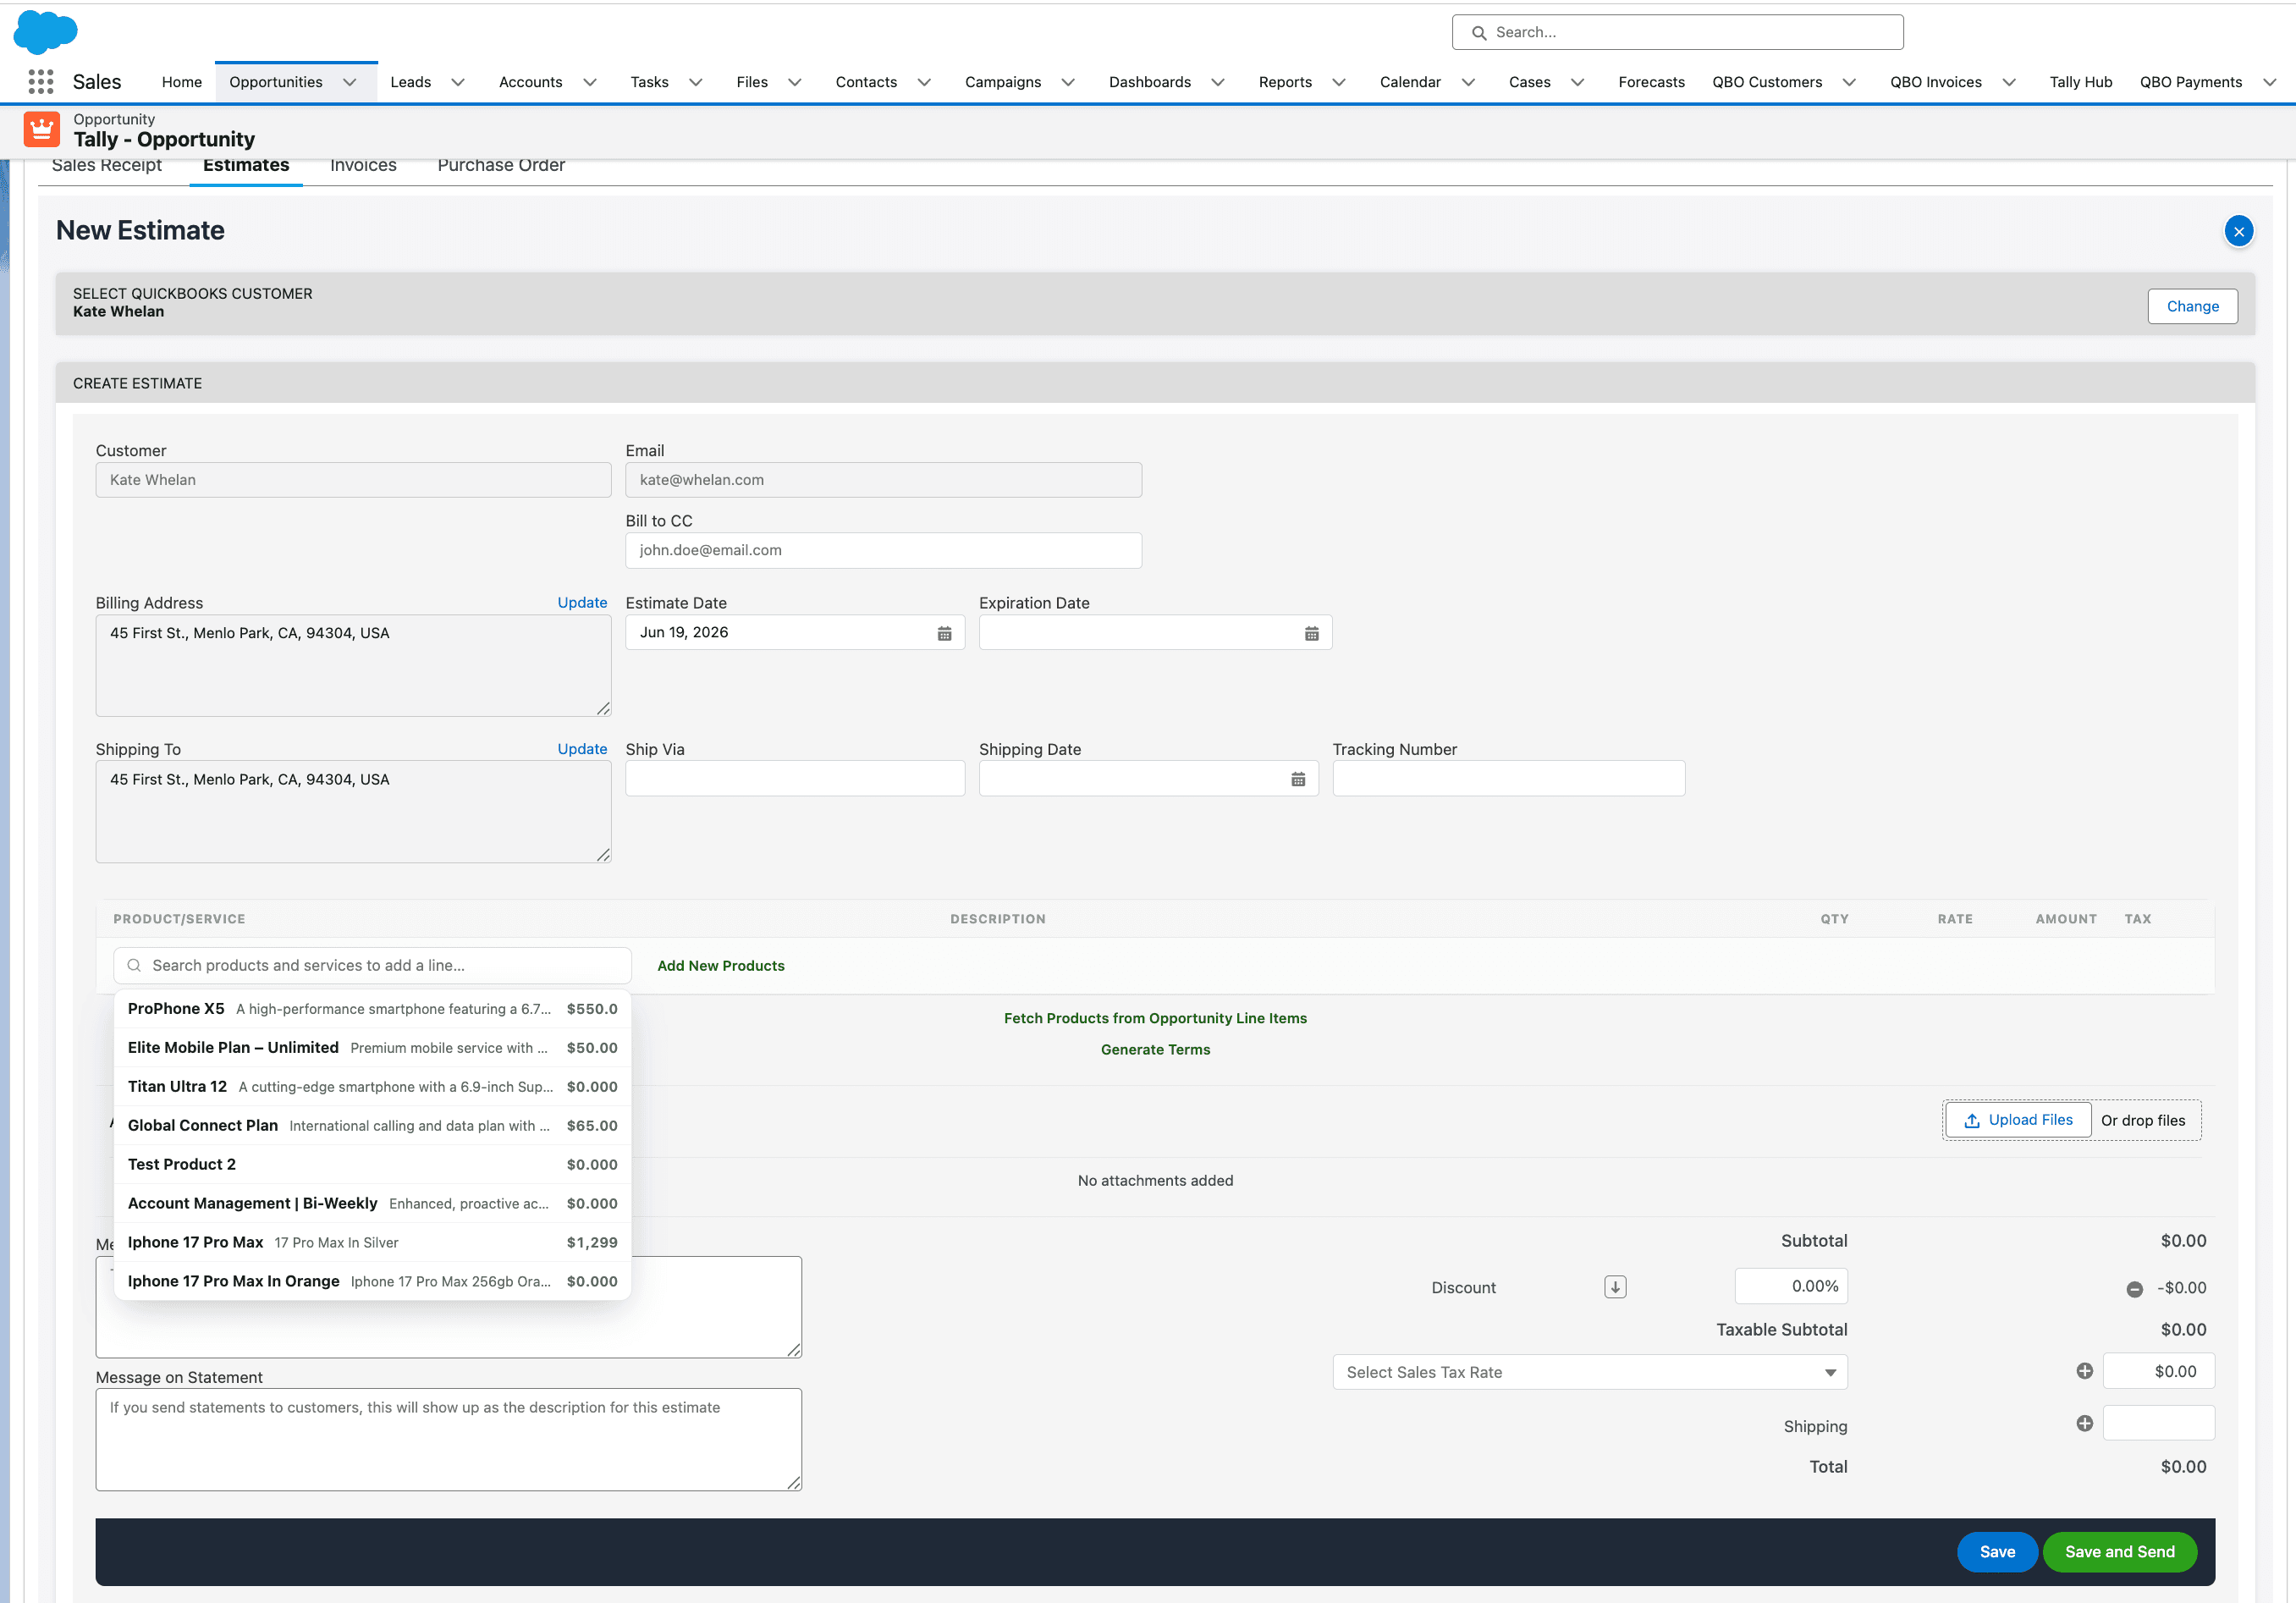Select ProPhone X5 from product list

tap(372, 1009)
